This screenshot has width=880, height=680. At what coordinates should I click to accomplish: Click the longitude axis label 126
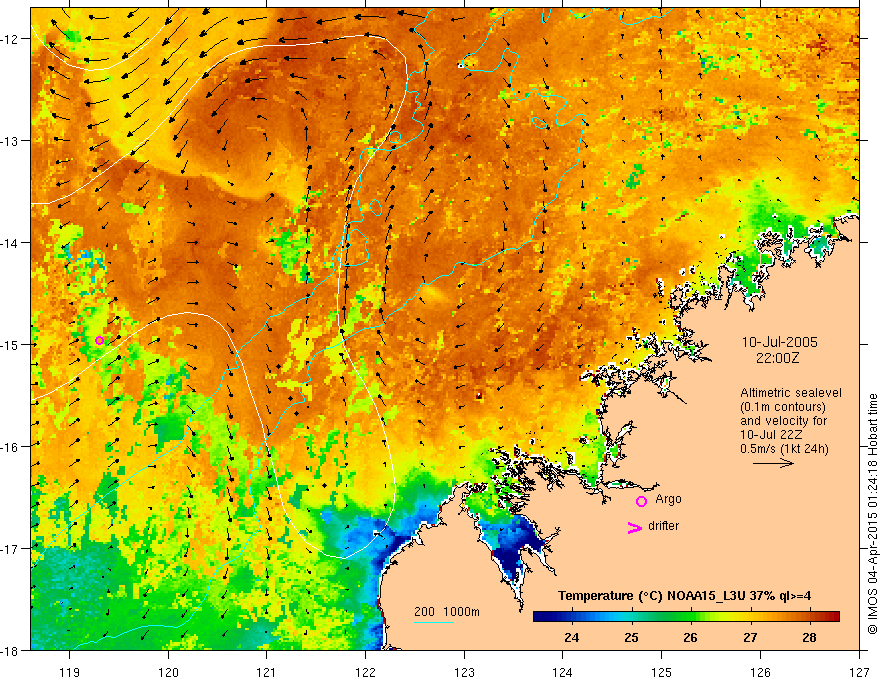(760, 672)
